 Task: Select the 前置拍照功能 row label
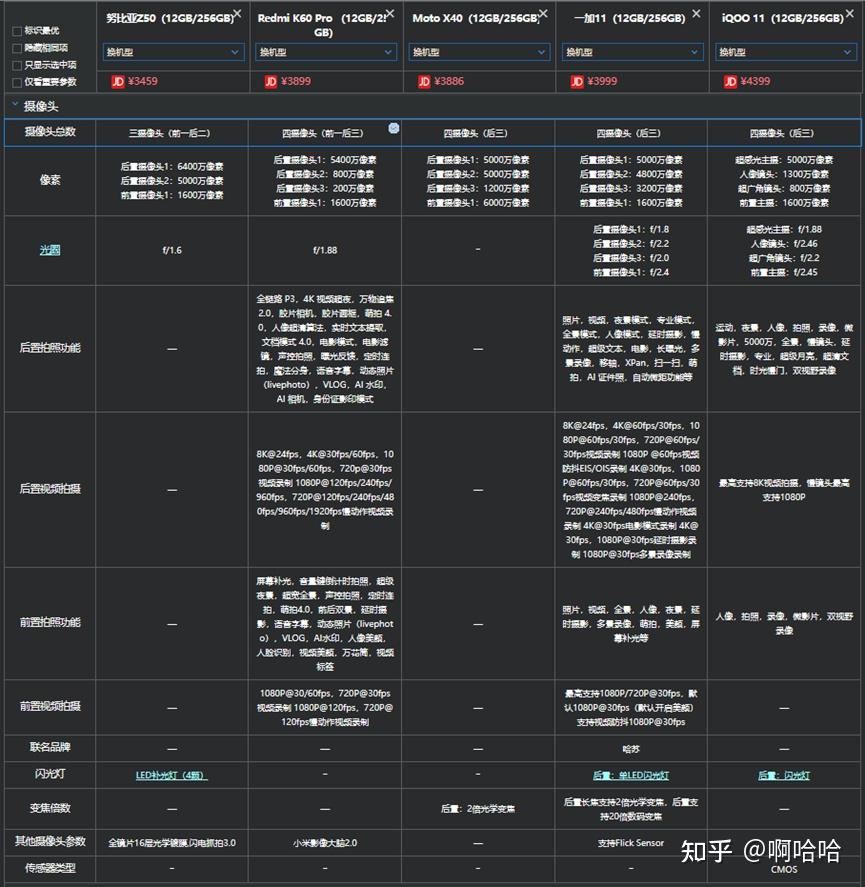(50, 622)
